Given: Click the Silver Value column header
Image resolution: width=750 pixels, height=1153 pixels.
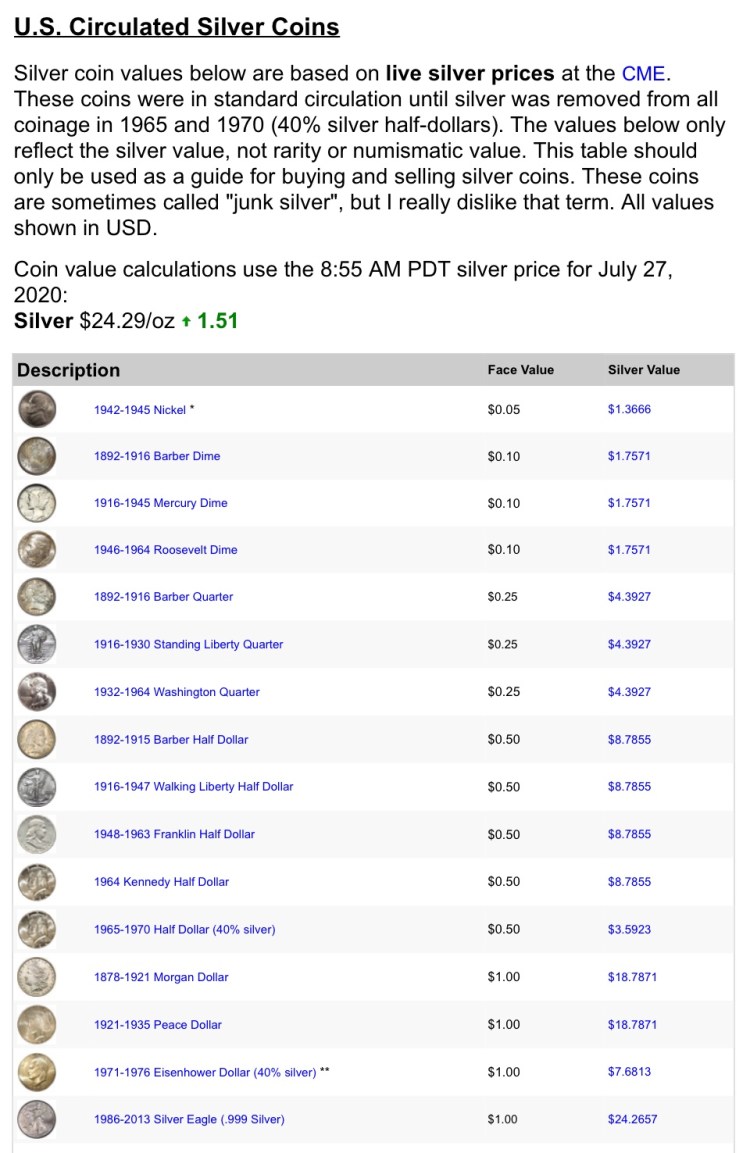Looking at the screenshot, I should [643, 370].
